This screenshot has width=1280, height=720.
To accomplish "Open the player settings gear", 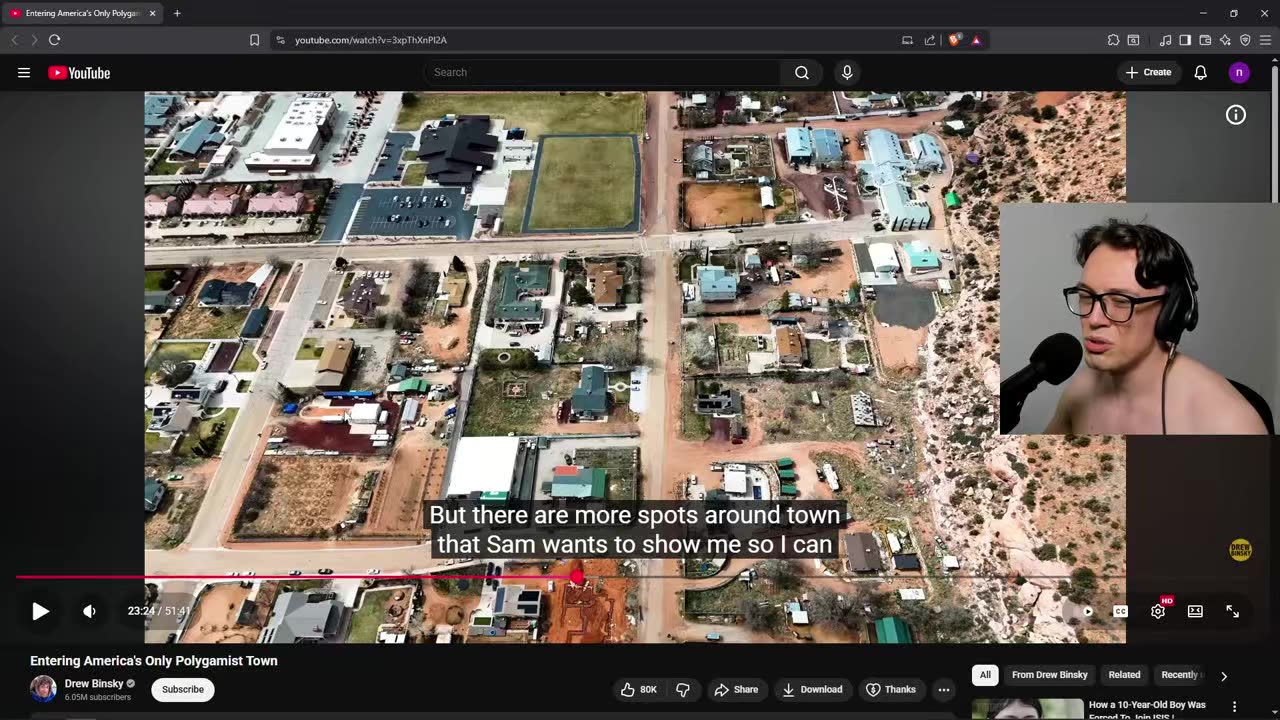I will [x=1158, y=611].
